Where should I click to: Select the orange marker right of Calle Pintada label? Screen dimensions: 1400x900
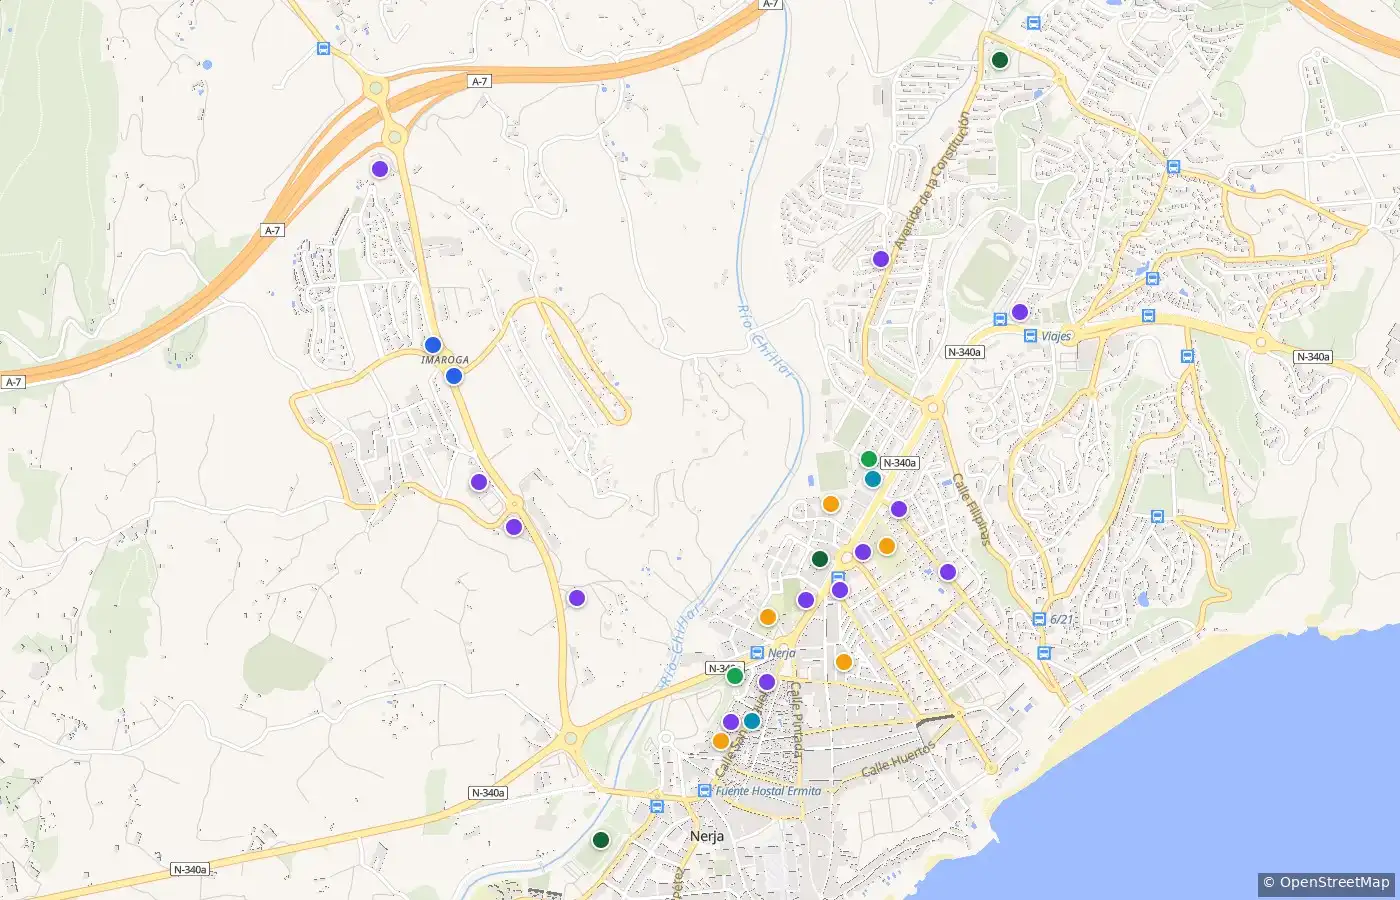[844, 662]
